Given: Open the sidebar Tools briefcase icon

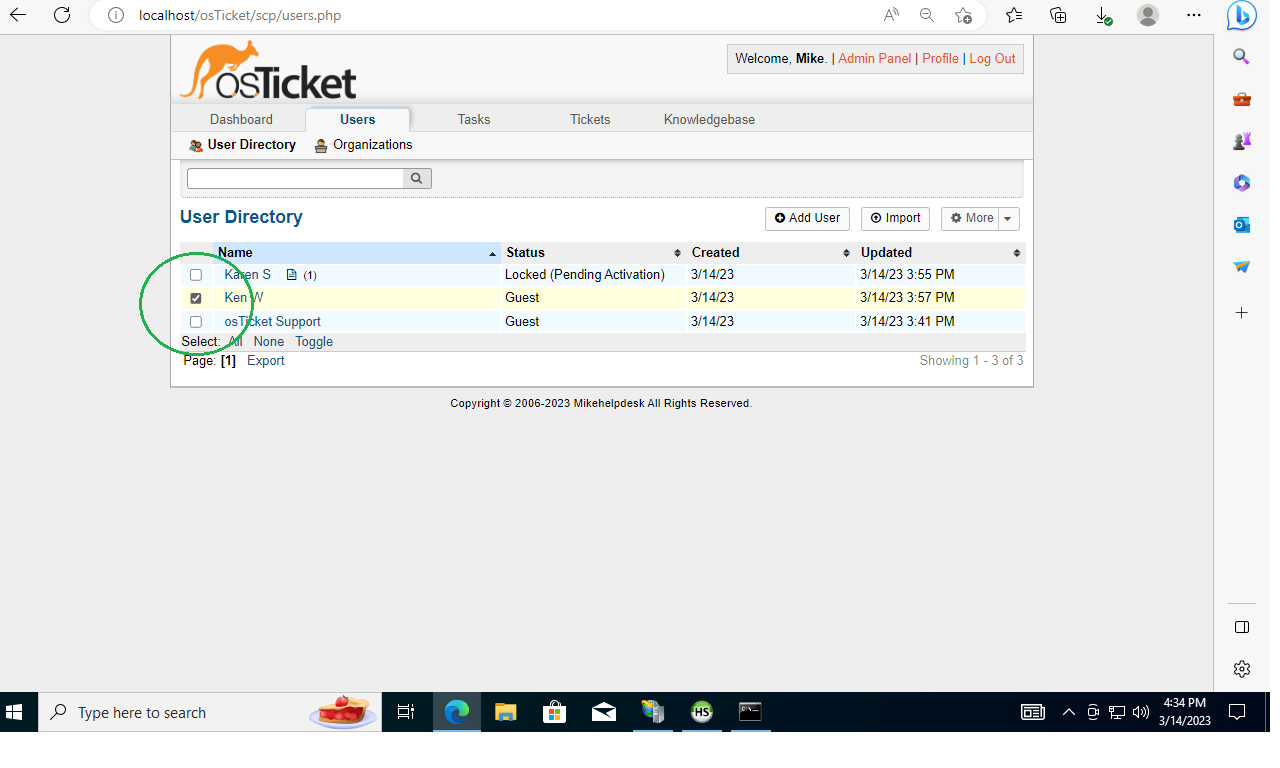Looking at the screenshot, I should pos(1242,99).
